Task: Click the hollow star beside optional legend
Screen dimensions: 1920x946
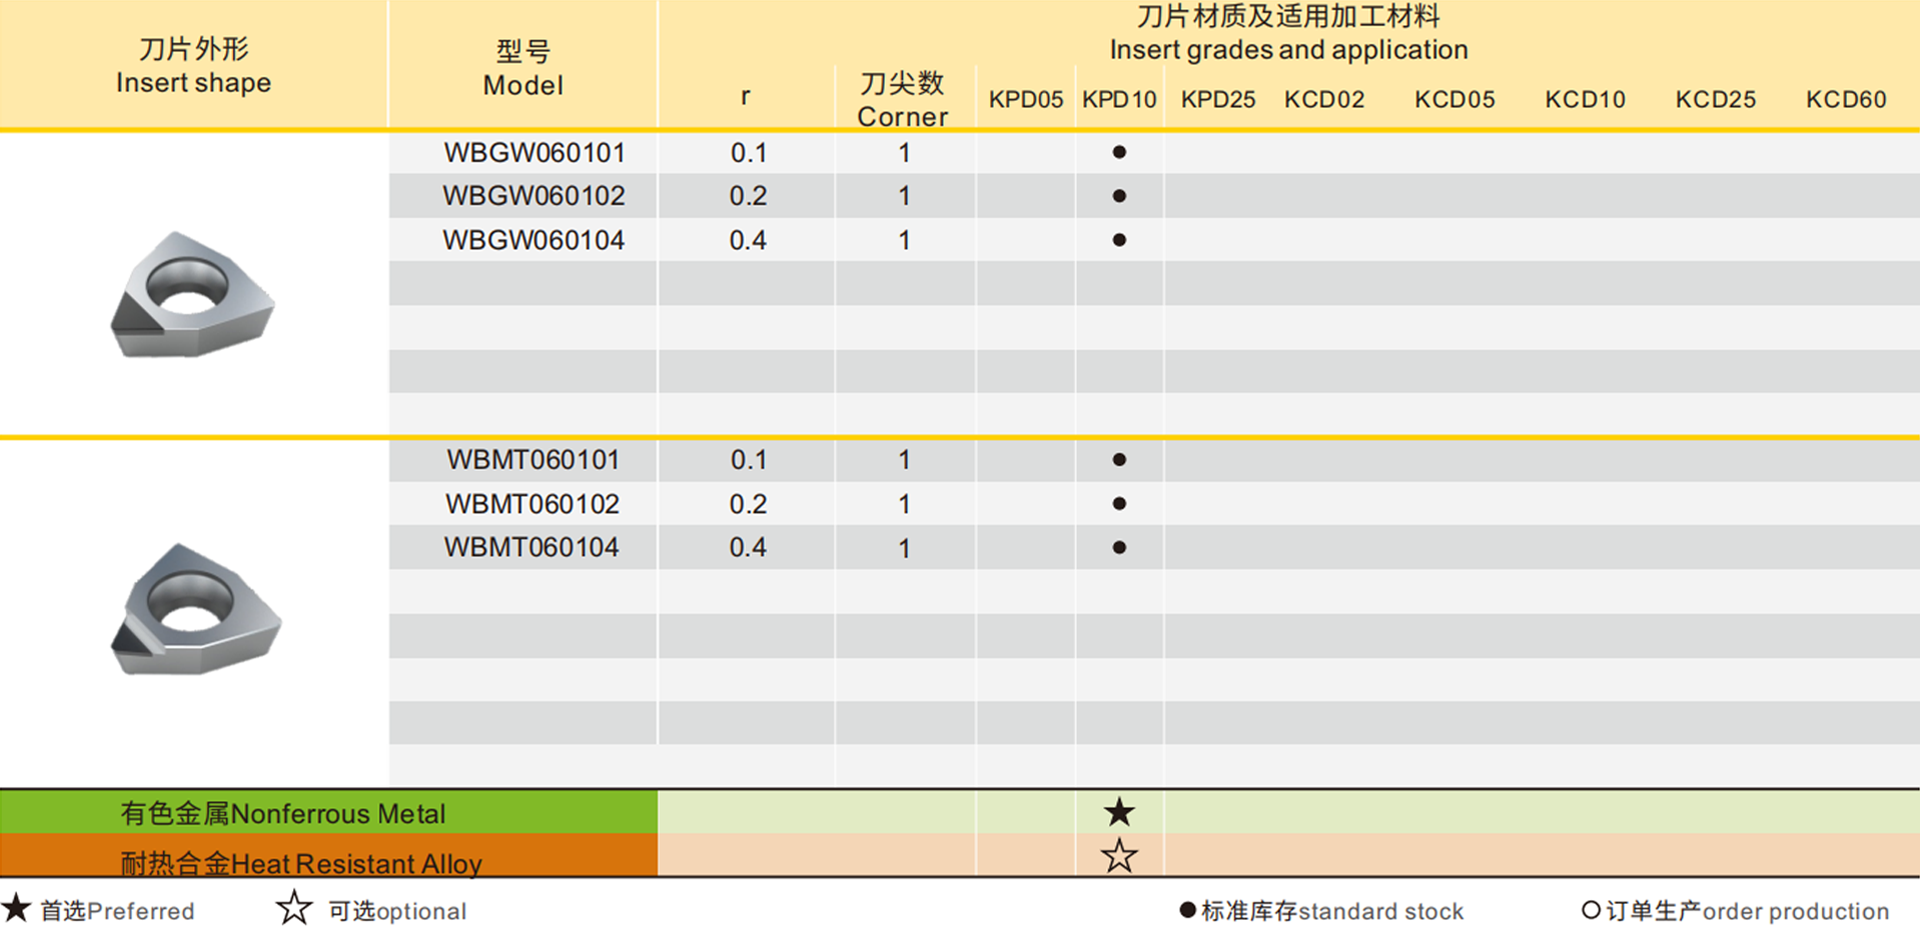Action: point(294,909)
